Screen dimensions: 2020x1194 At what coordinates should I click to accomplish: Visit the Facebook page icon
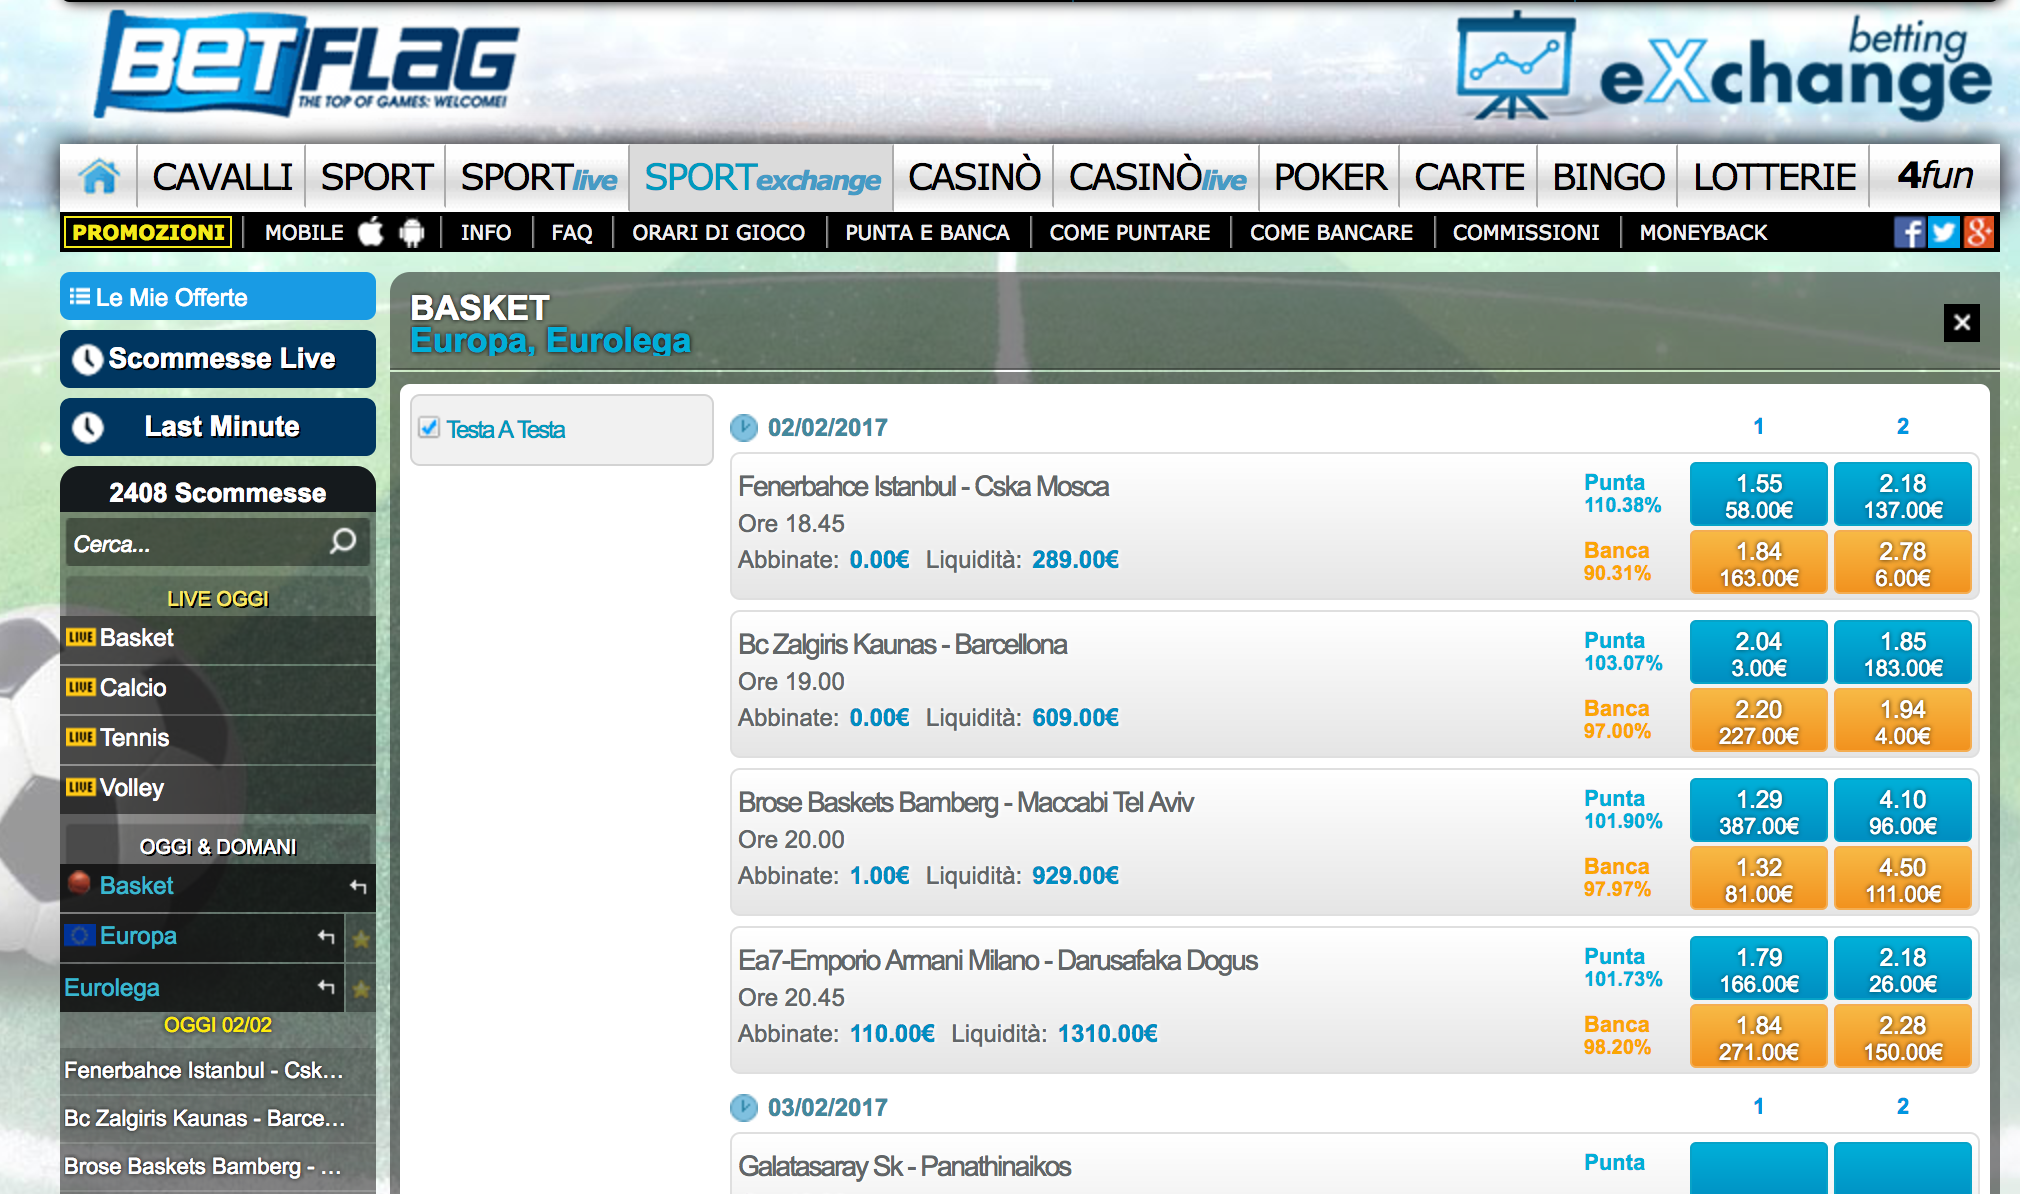[x=1908, y=232]
